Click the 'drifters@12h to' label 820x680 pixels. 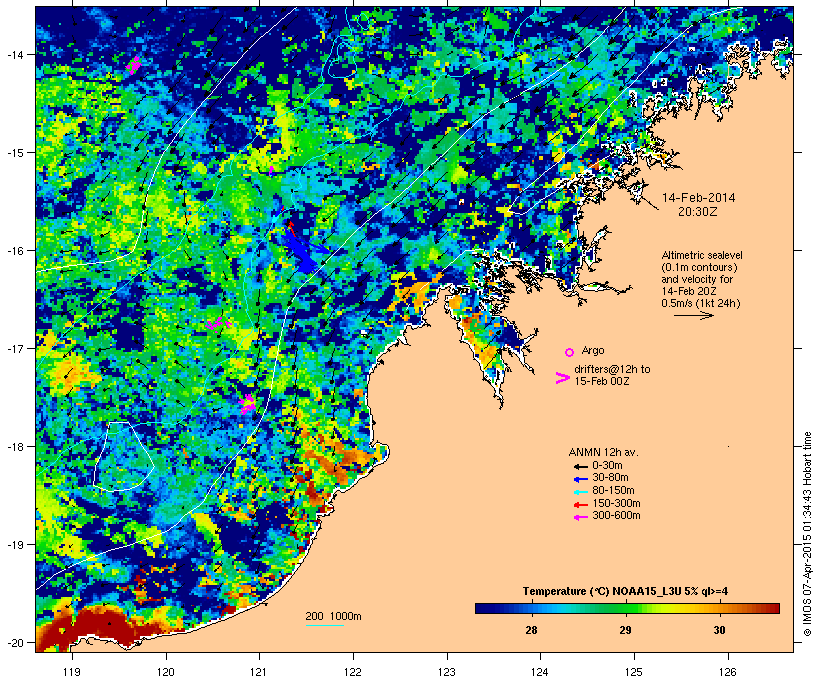612,369
